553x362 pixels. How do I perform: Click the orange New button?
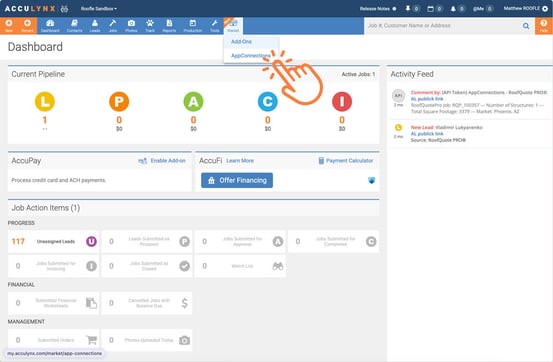(9, 26)
